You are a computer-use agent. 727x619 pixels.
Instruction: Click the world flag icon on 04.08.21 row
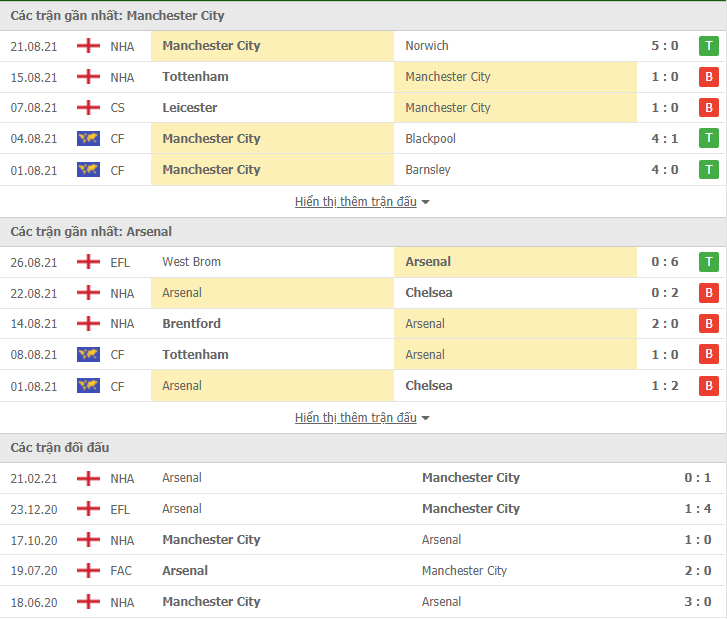[88, 138]
